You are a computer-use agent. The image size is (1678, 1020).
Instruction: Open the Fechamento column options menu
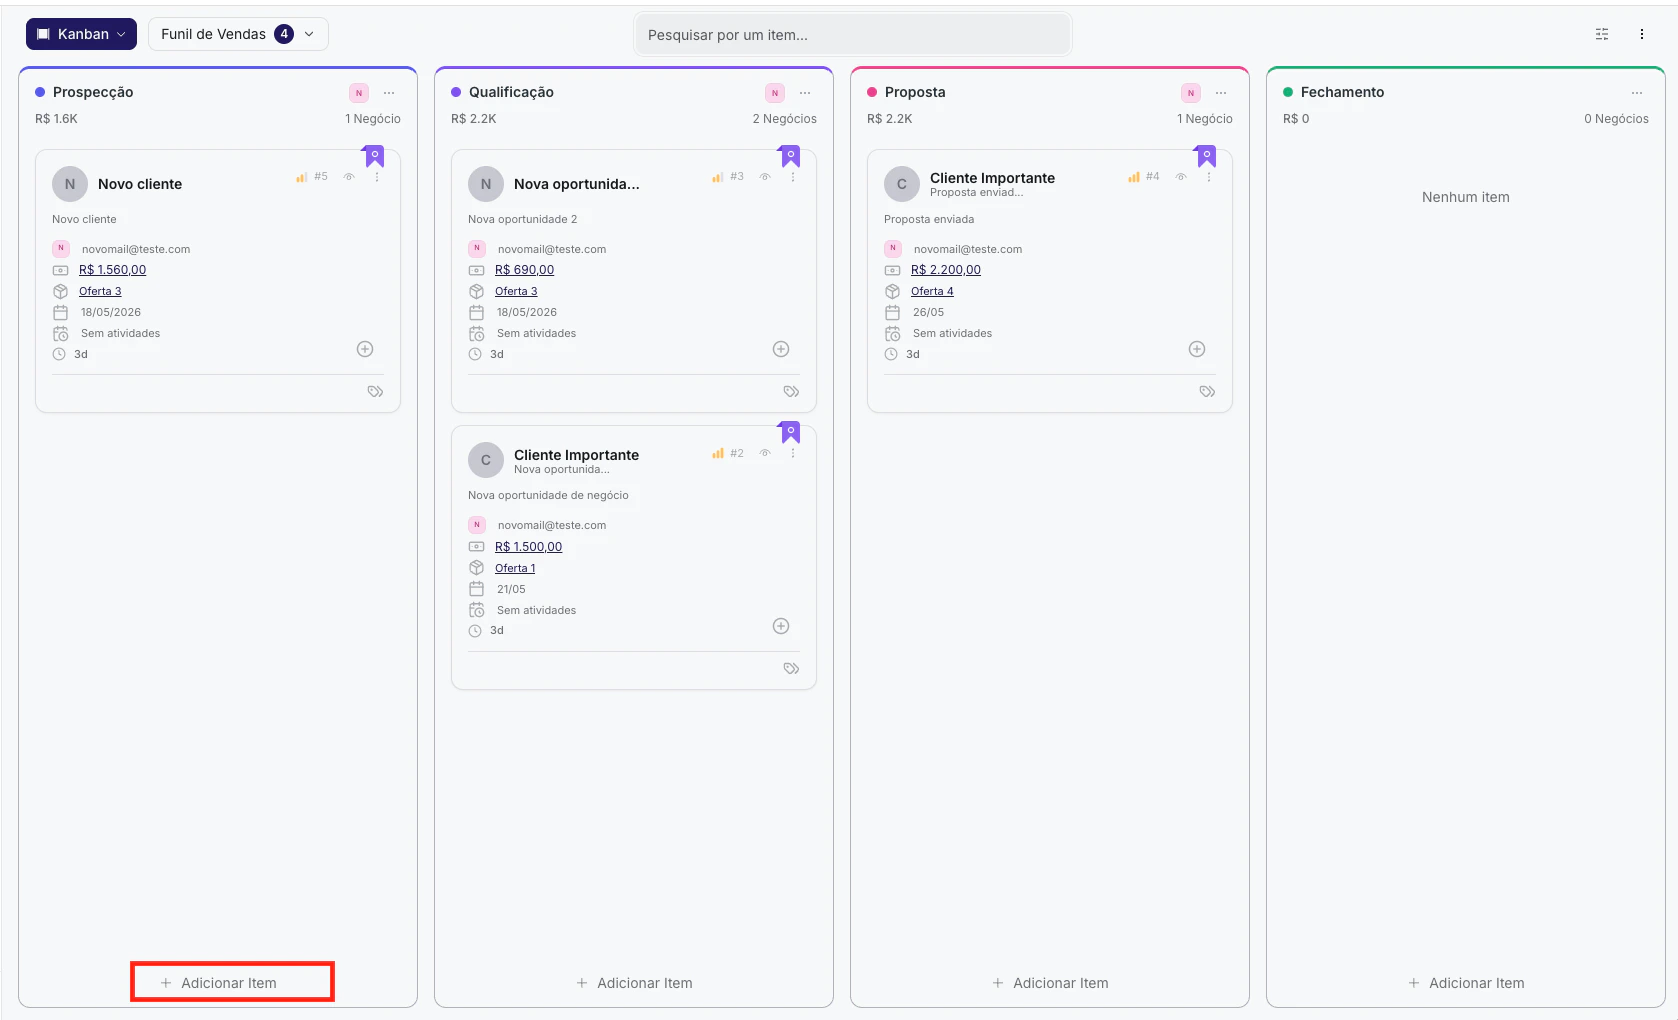(1637, 93)
